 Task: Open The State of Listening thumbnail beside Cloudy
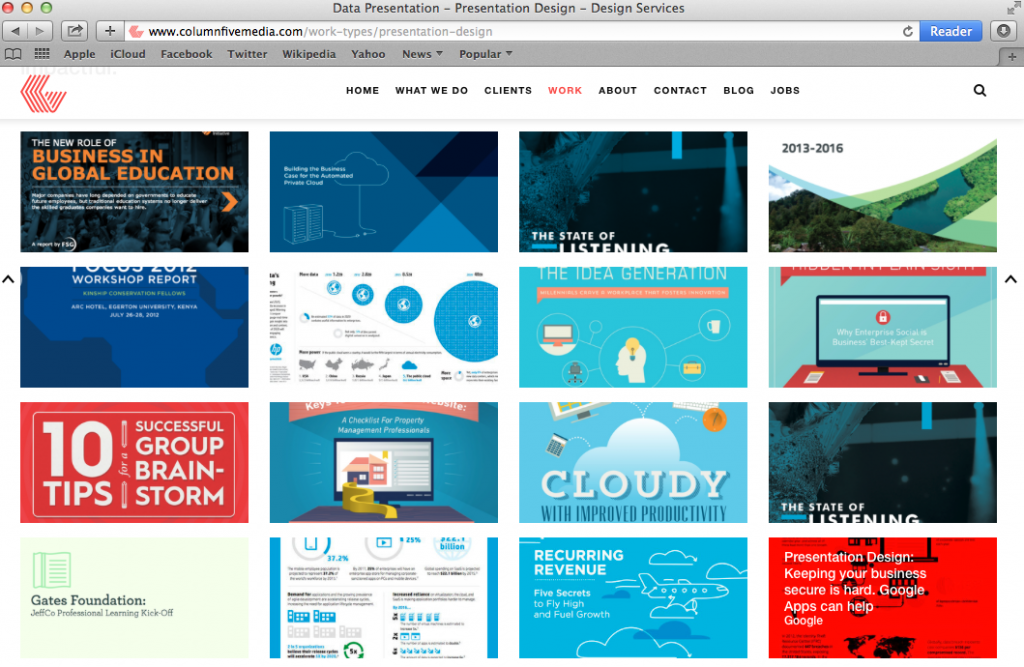click(882, 463)
